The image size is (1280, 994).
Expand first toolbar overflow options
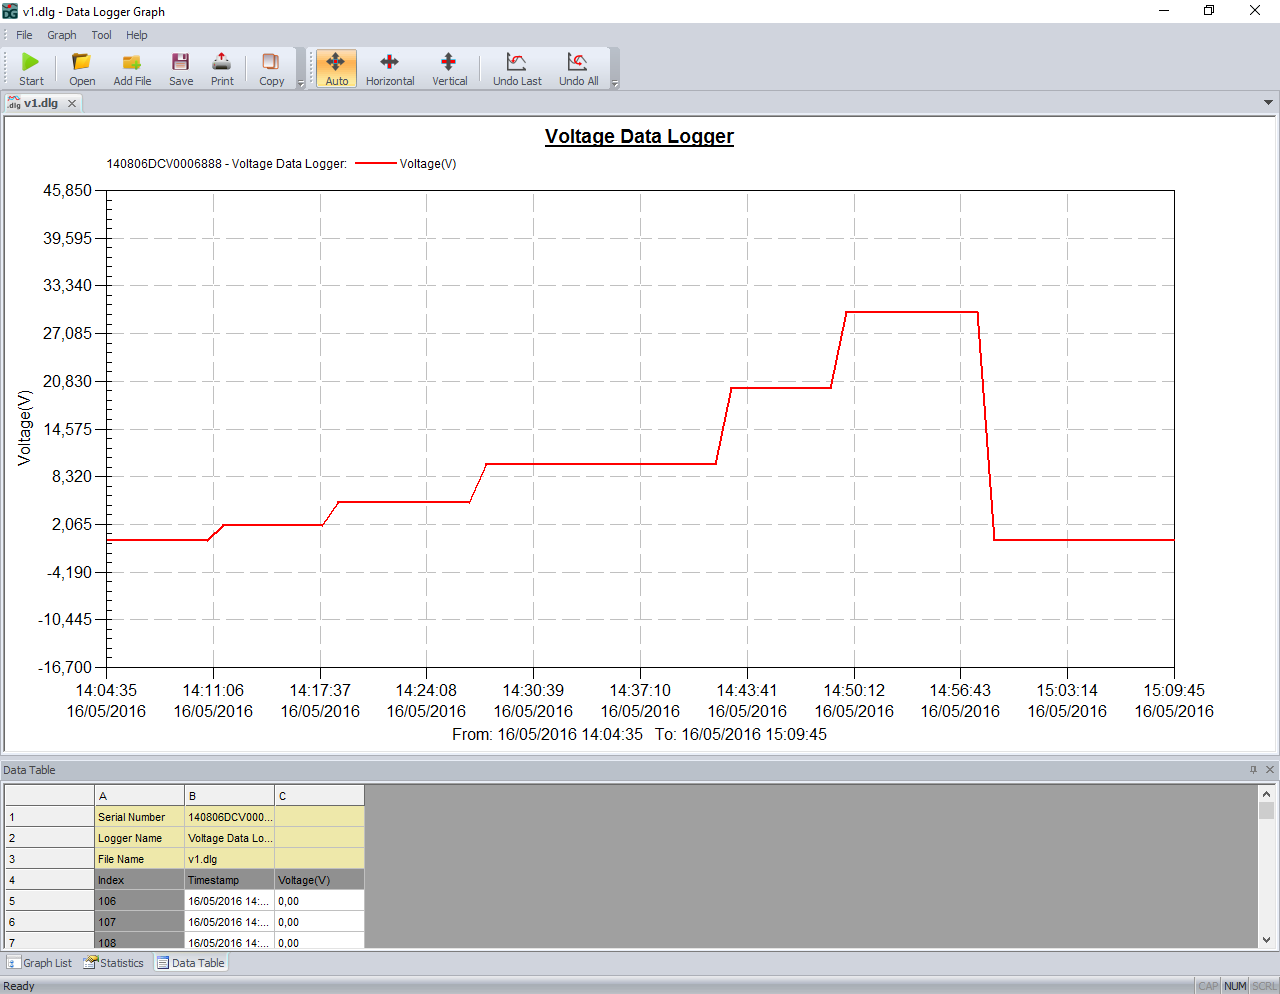coord(301,84)
